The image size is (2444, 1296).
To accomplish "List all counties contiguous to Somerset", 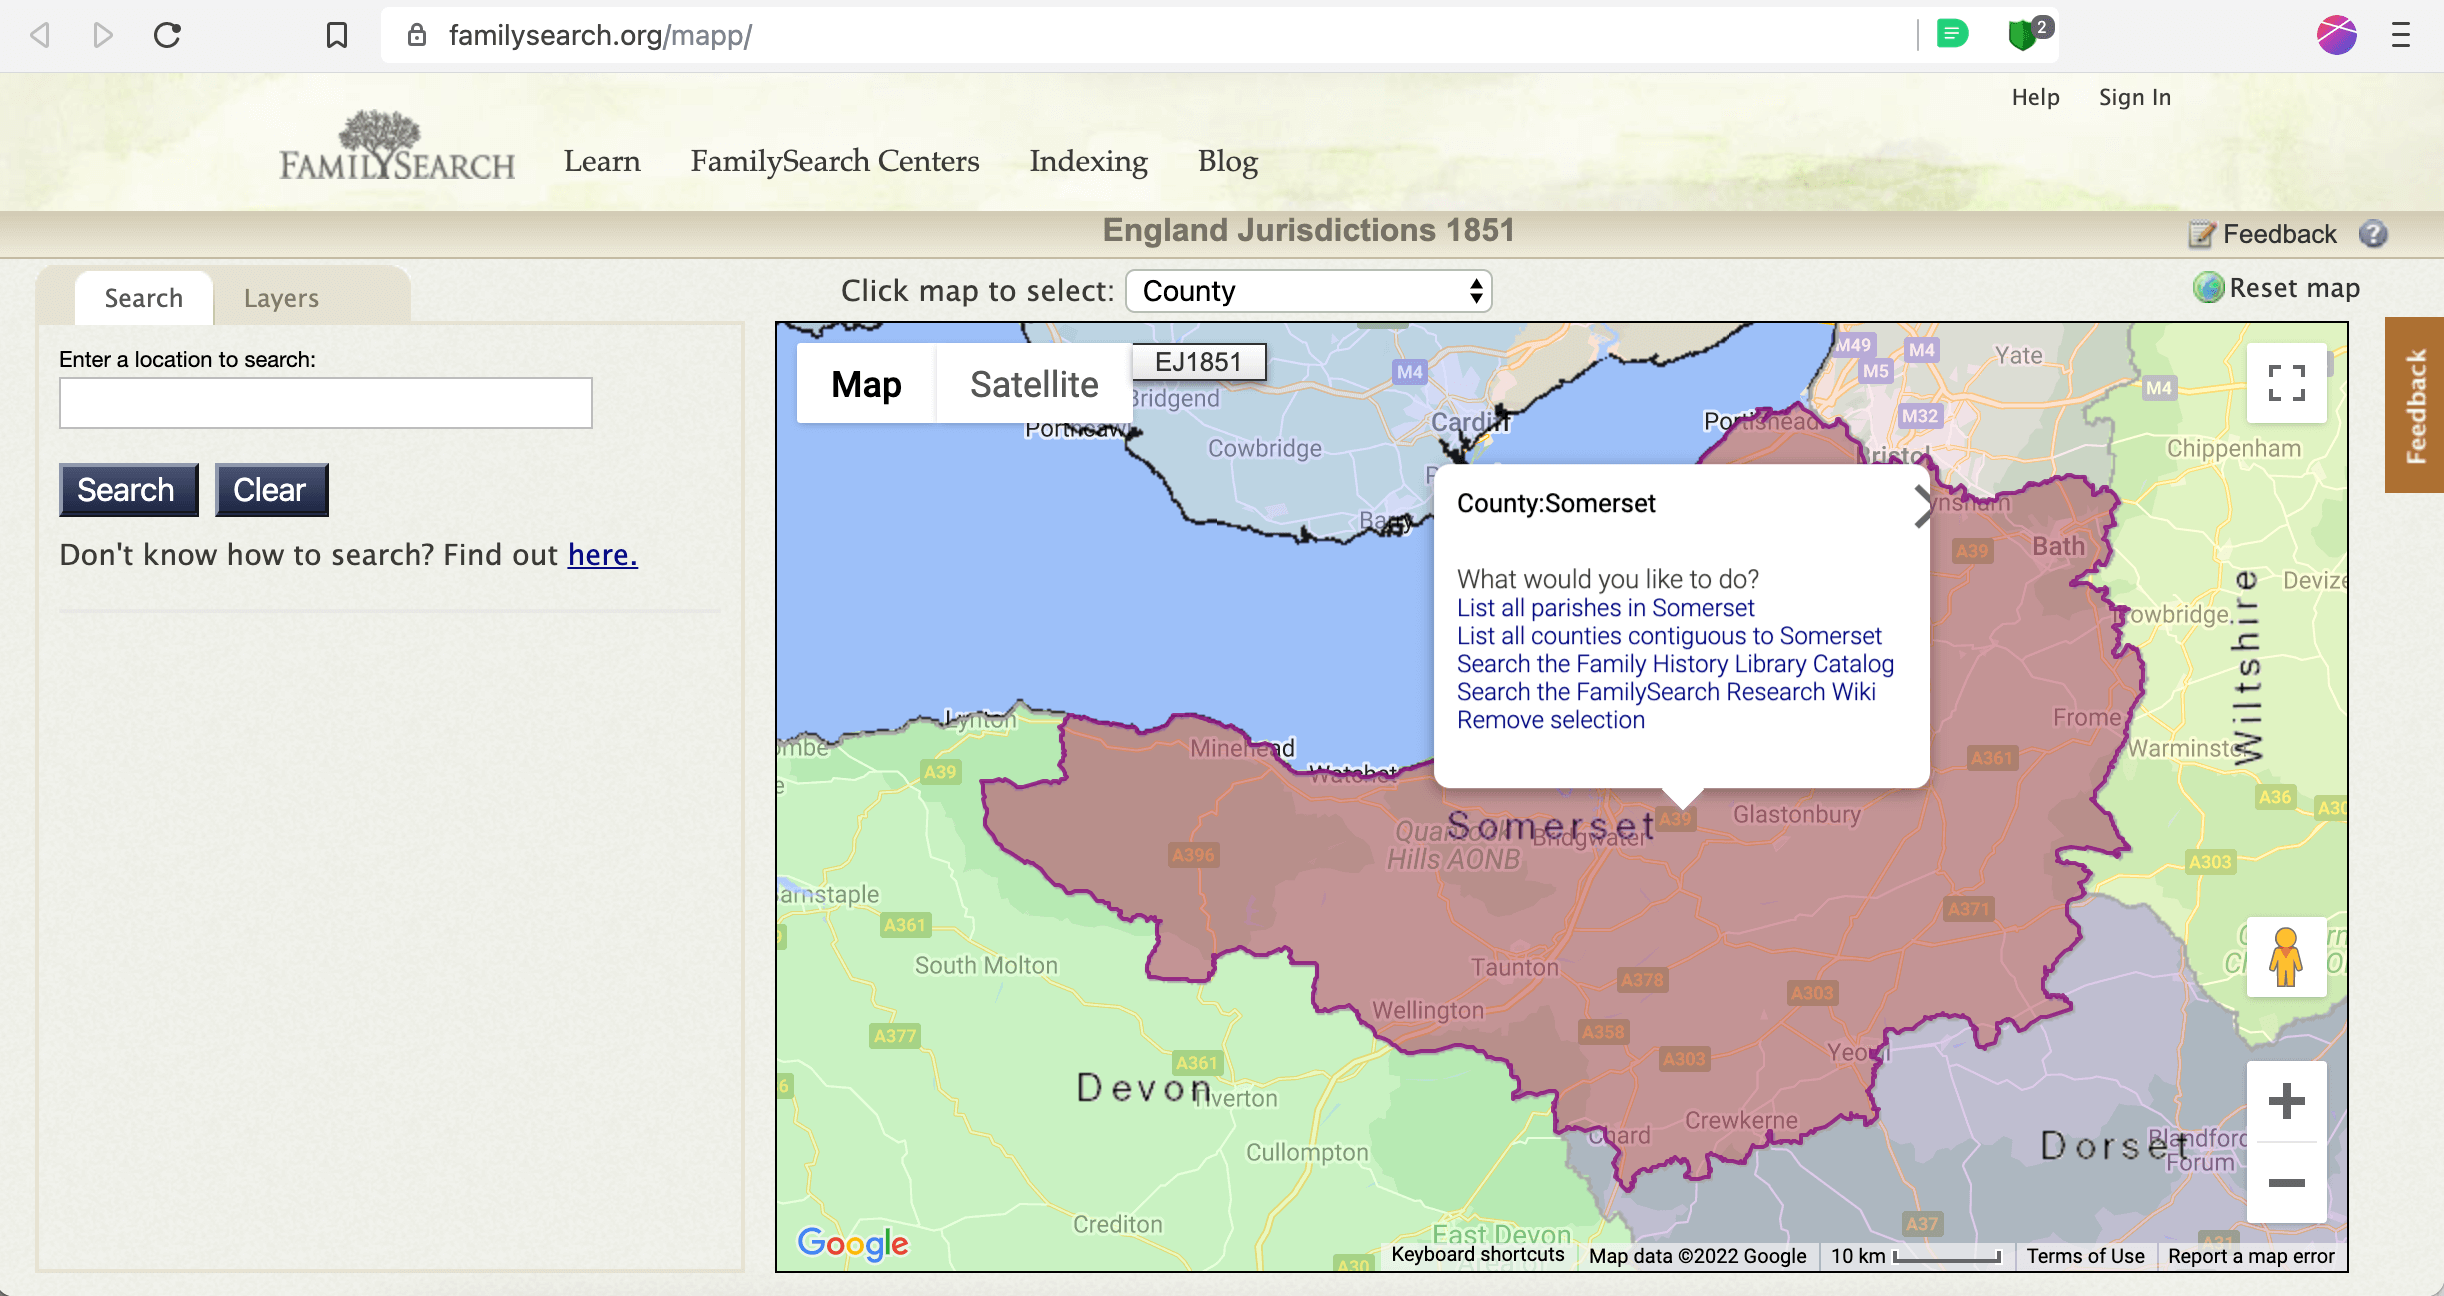I will 1669,636.
